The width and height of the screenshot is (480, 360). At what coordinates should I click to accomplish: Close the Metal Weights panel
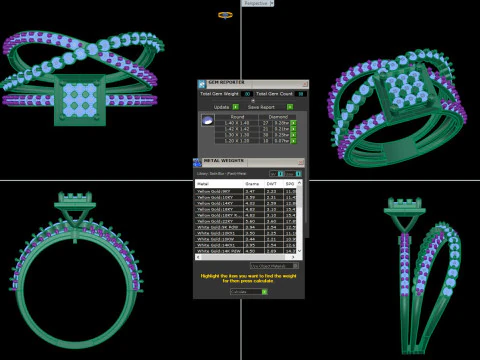pos(300,162)
